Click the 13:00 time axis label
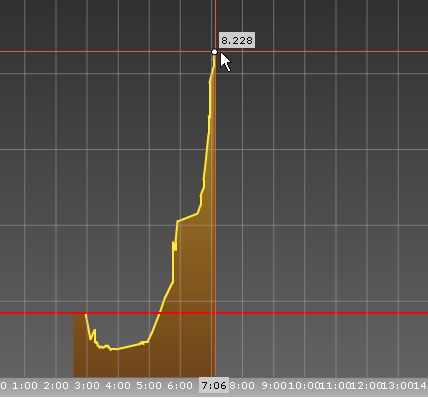The image size is (428, 398). coord(397,386)
